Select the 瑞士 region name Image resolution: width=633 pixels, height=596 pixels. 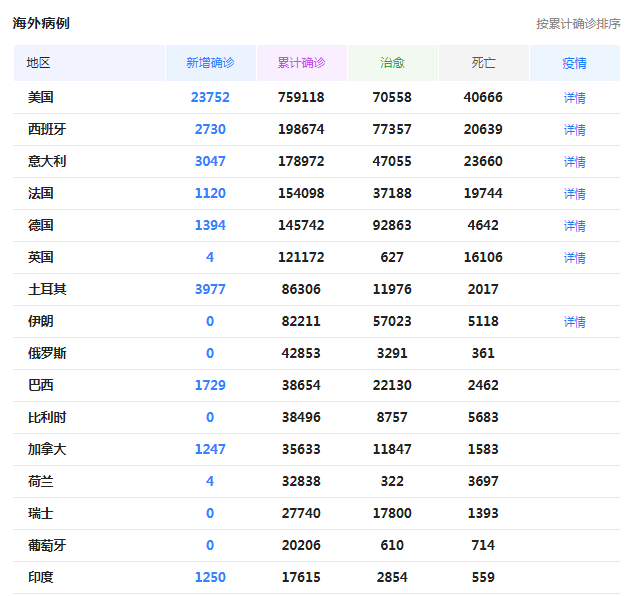pos(40,513)
